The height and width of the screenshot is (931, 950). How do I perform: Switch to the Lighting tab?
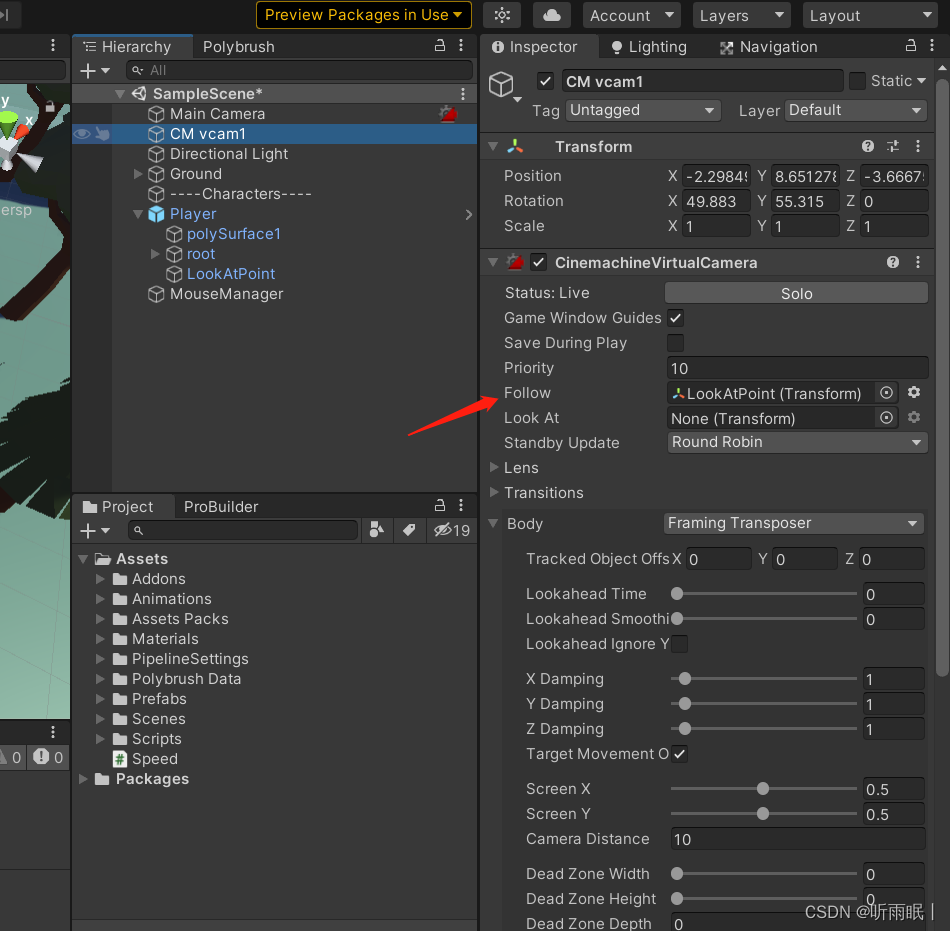649,47
